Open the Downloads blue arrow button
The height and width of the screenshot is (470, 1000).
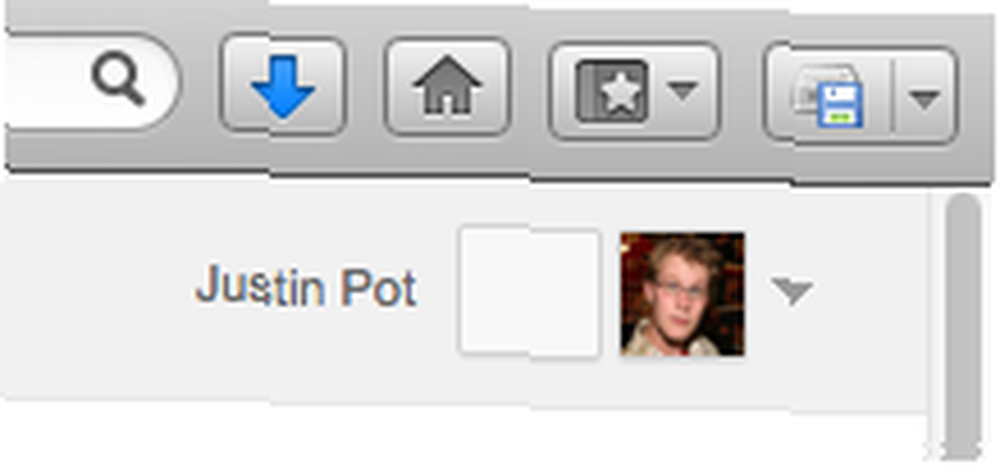(x=283, y=85)
